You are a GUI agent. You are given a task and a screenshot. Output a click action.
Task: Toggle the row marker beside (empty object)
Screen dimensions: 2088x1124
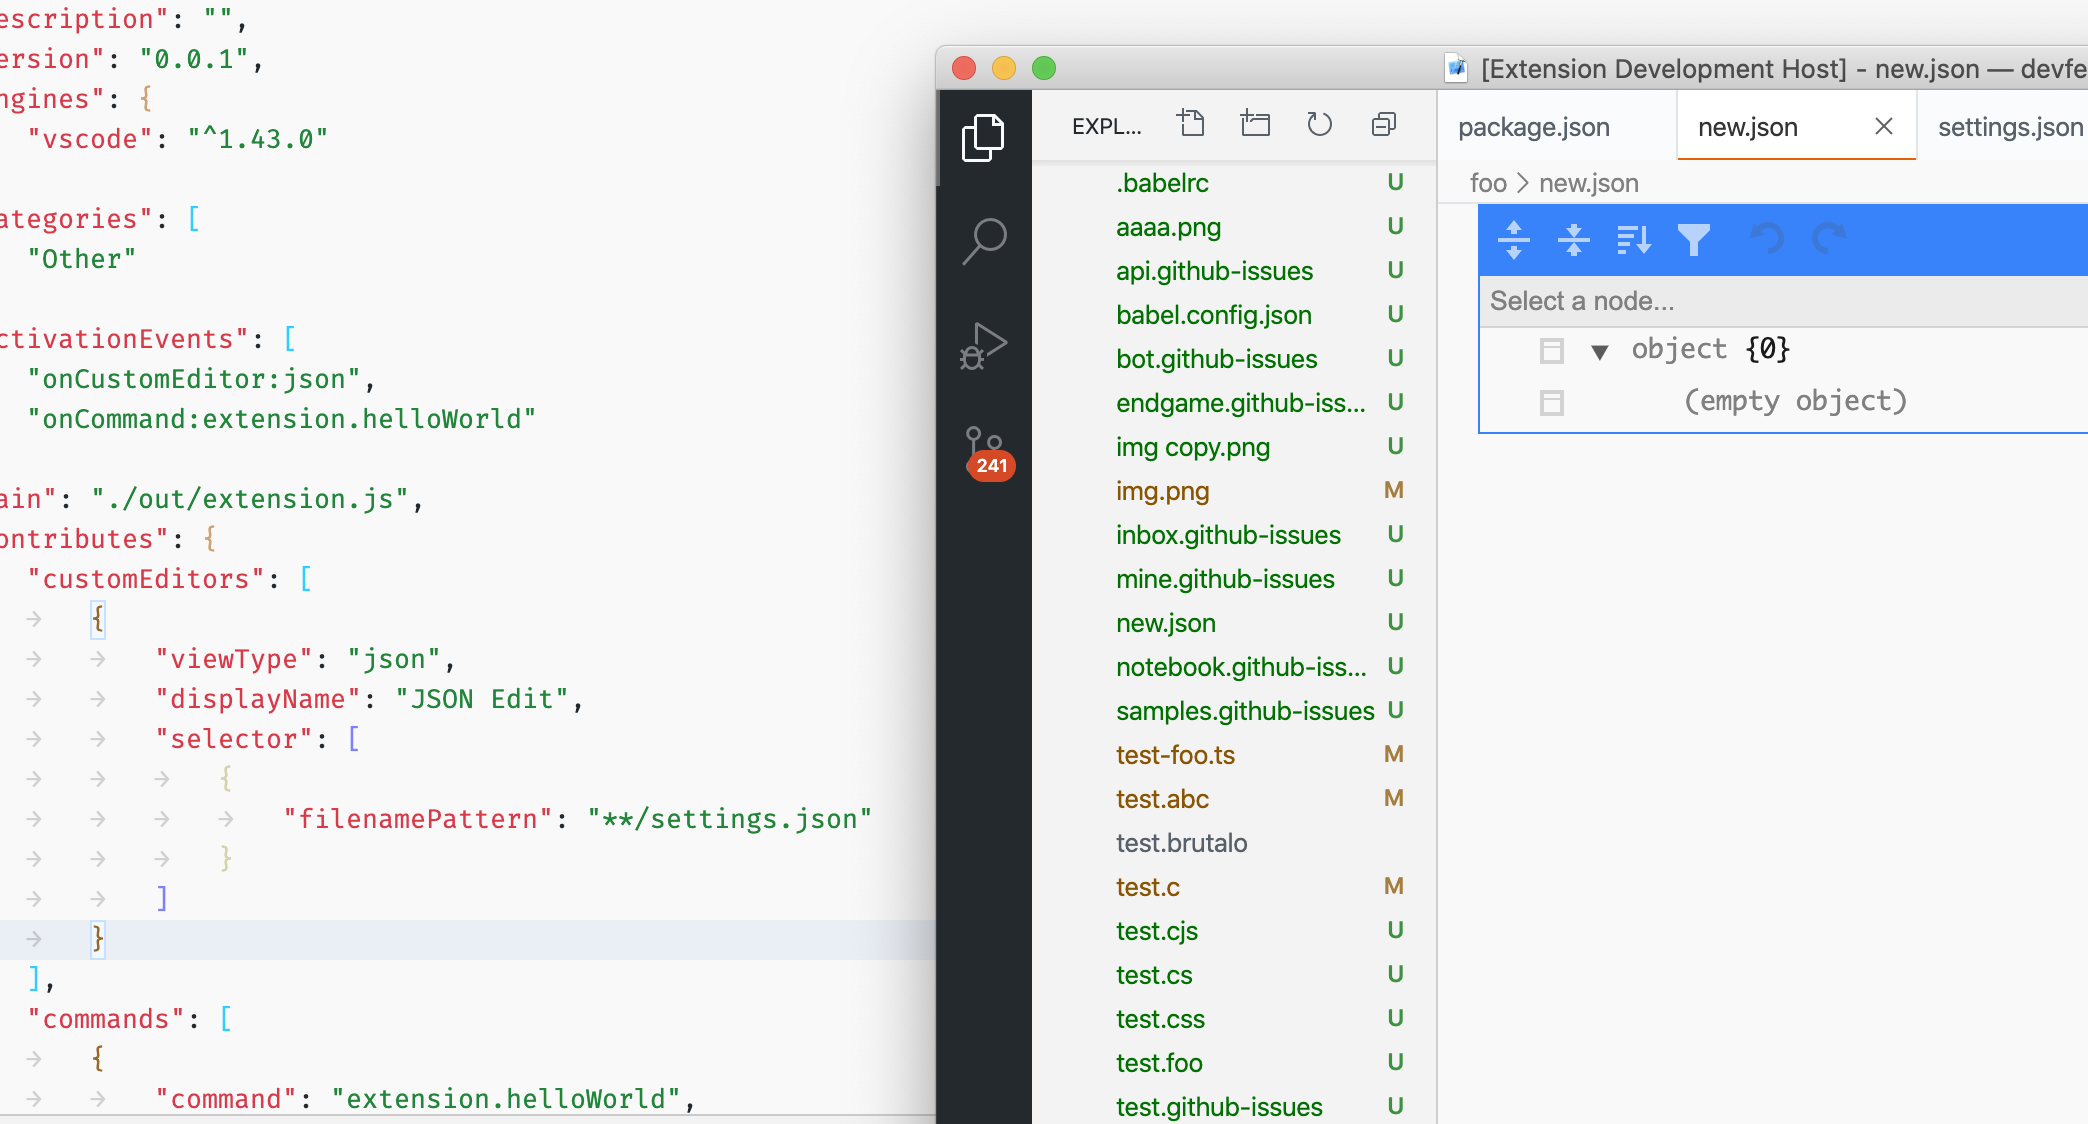[x=1552, y=402]
